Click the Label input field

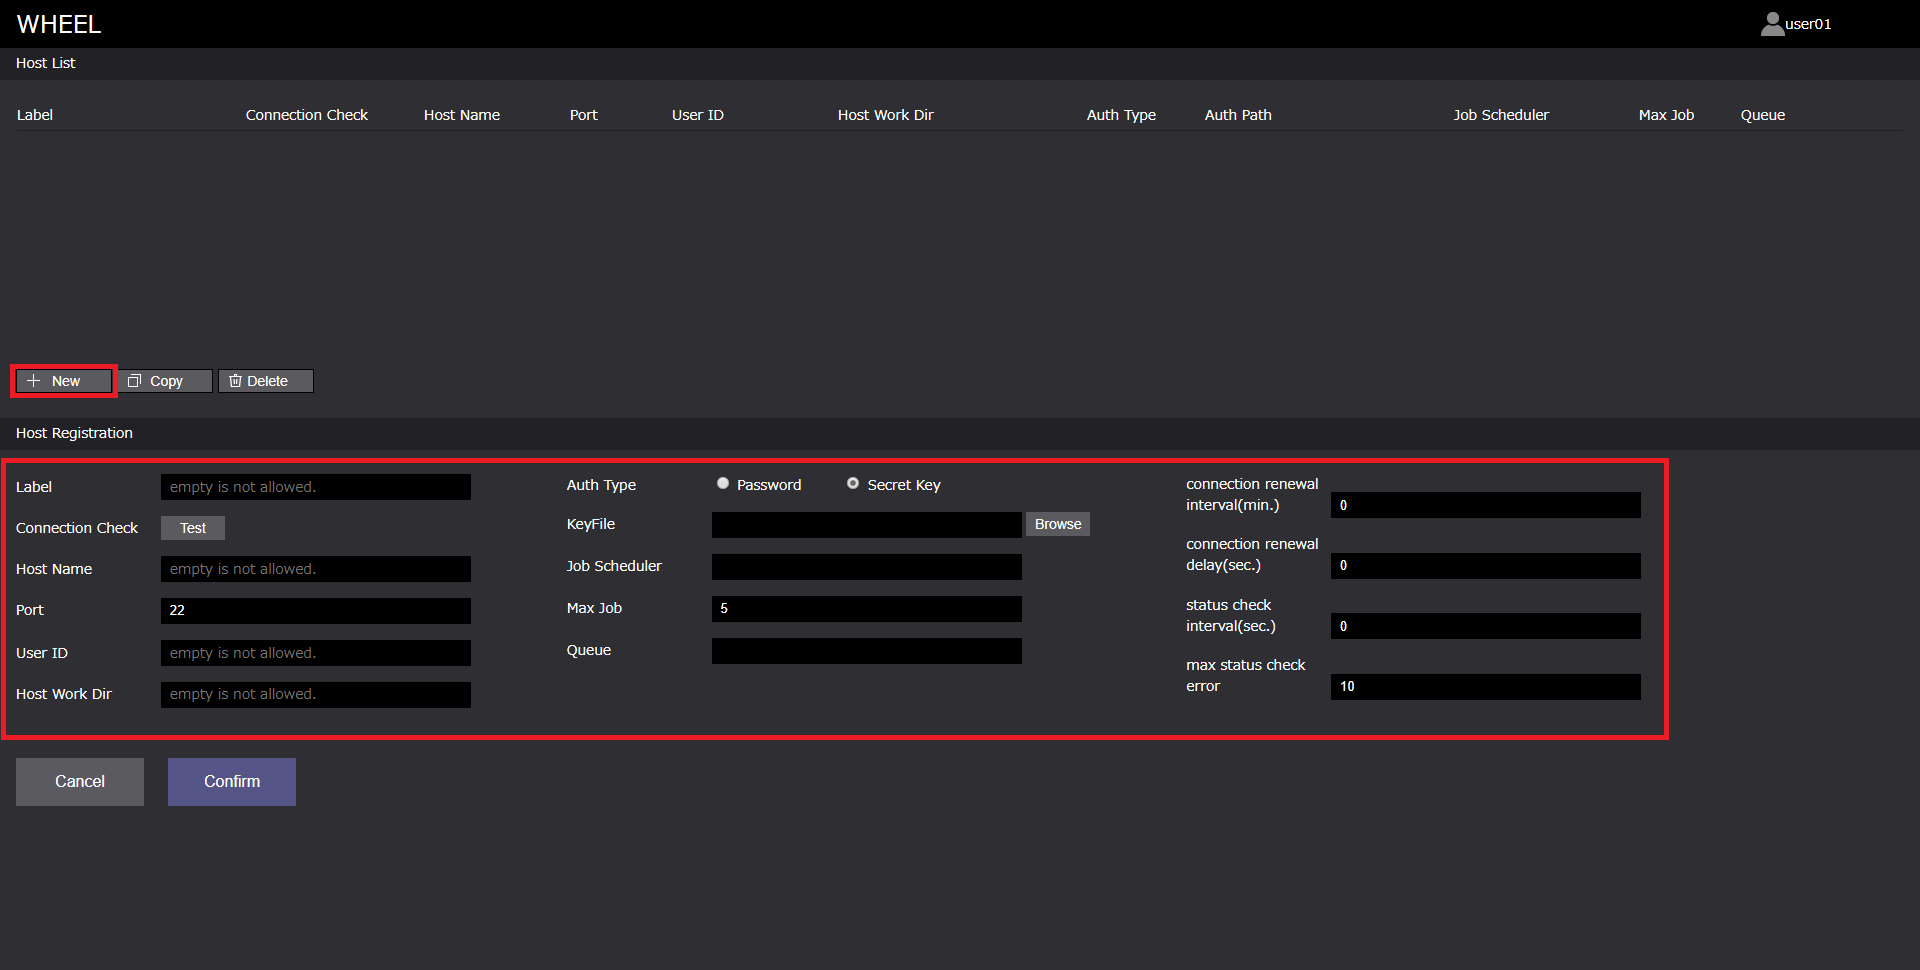315,487
